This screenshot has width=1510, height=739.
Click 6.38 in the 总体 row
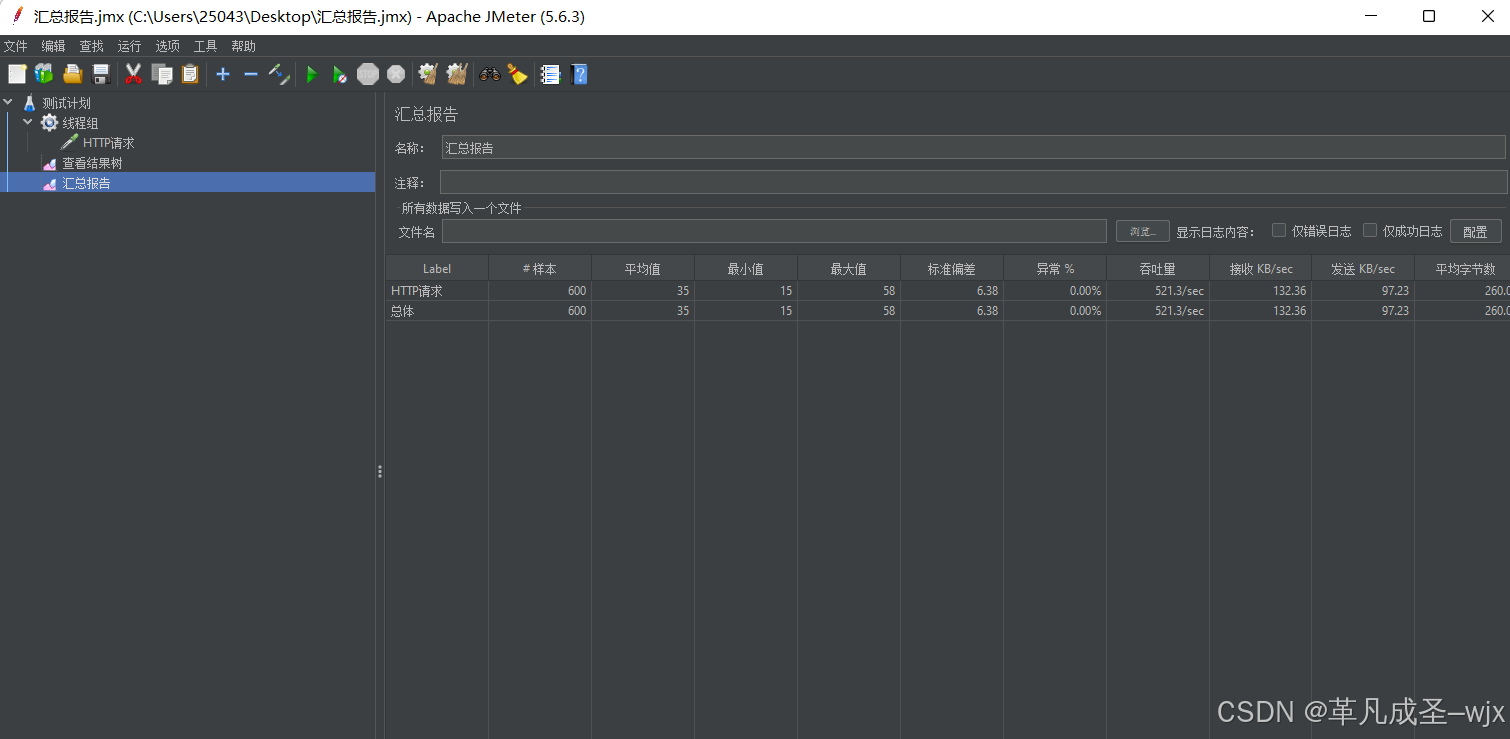(987, 311)
